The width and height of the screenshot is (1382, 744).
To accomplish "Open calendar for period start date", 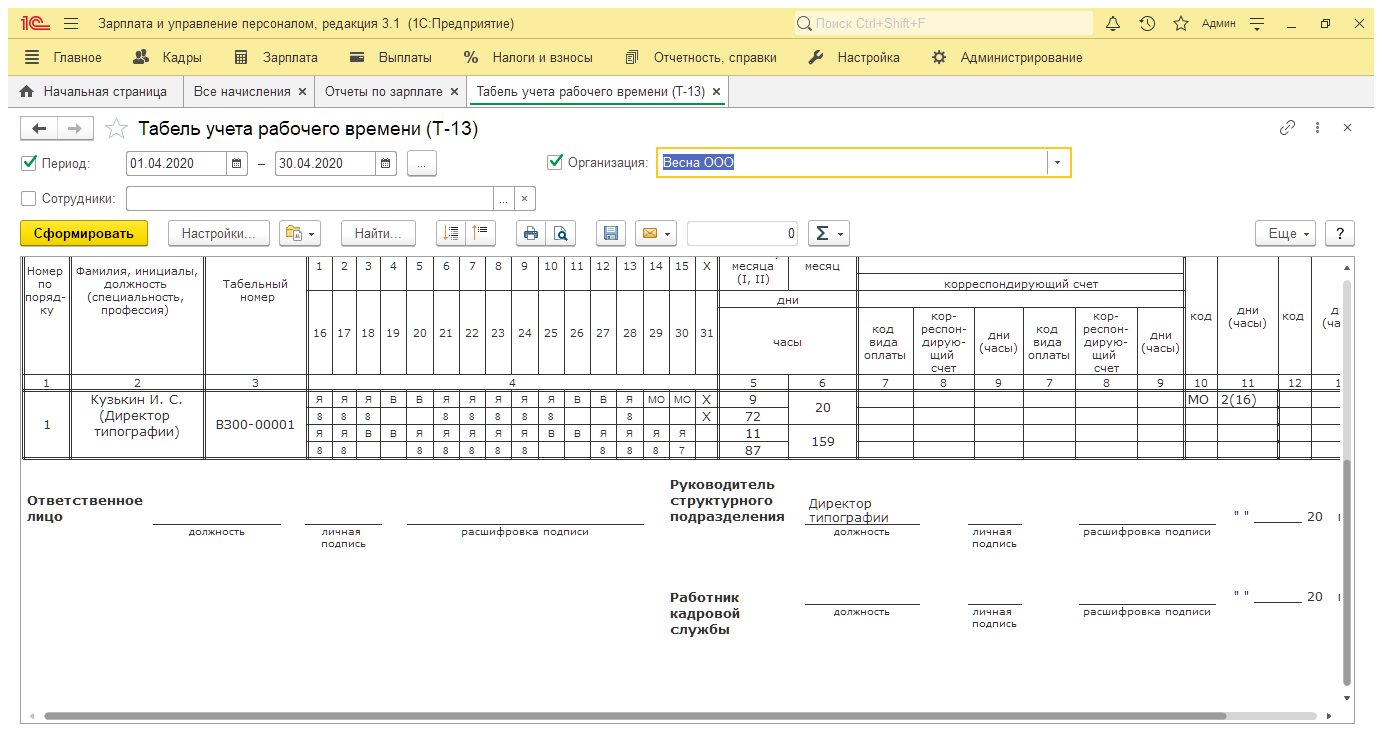I will (237, 163).
